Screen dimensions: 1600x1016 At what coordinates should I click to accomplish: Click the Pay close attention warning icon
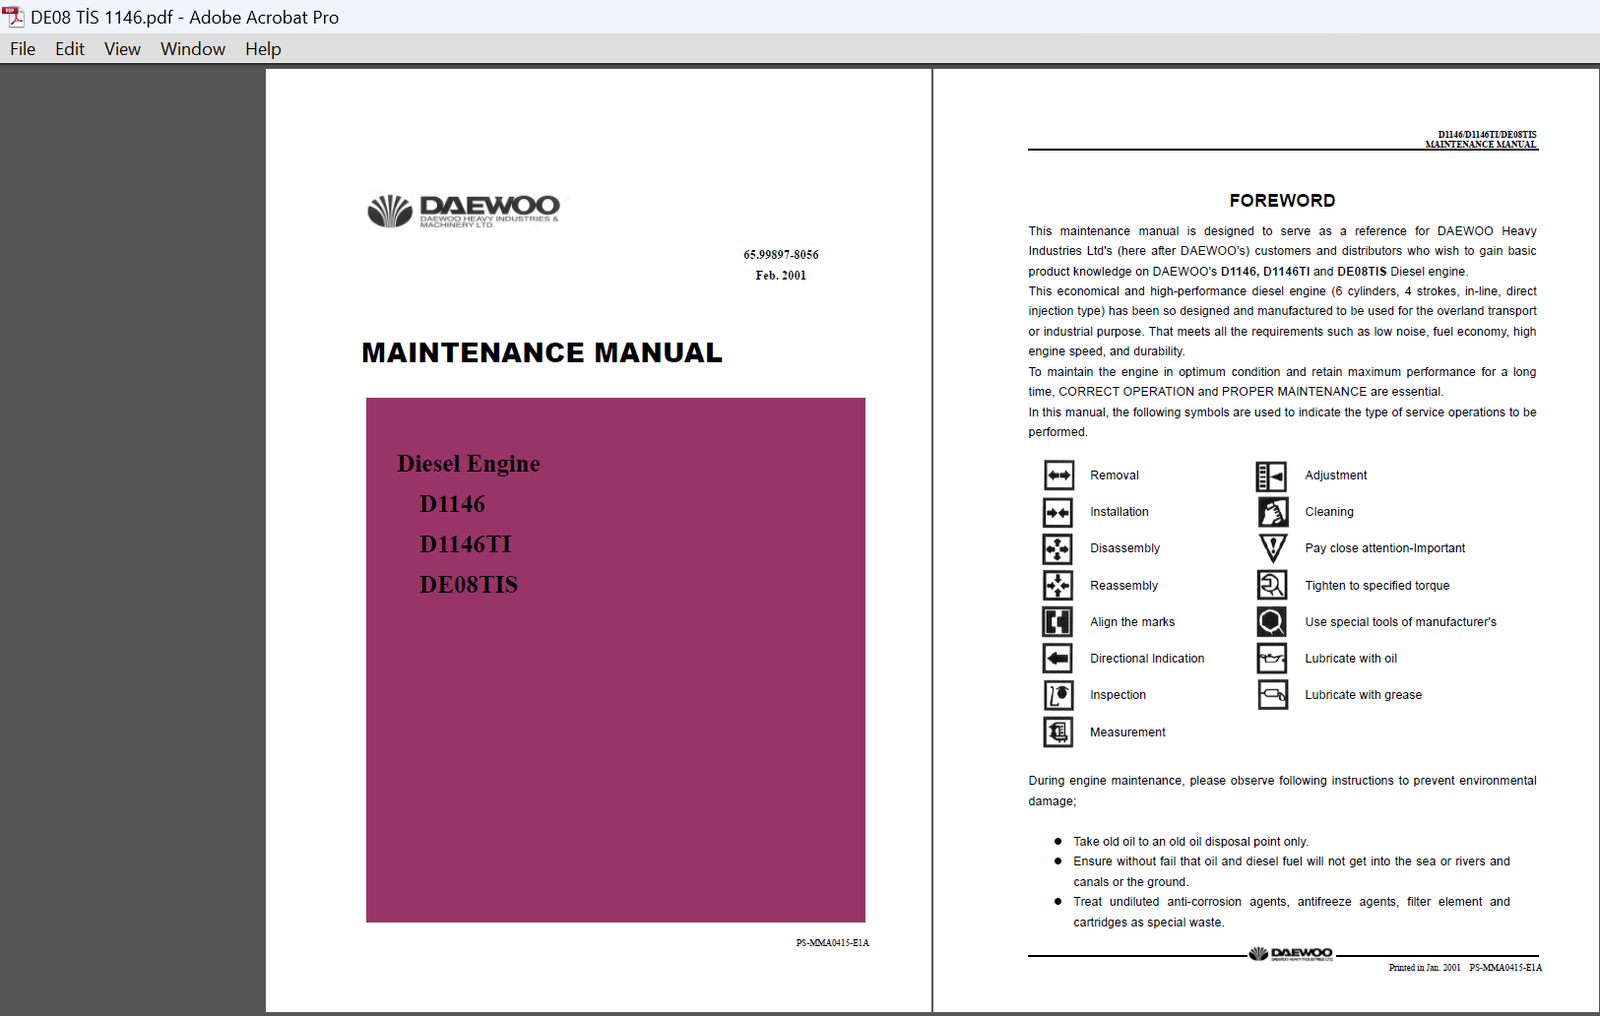1272,548
